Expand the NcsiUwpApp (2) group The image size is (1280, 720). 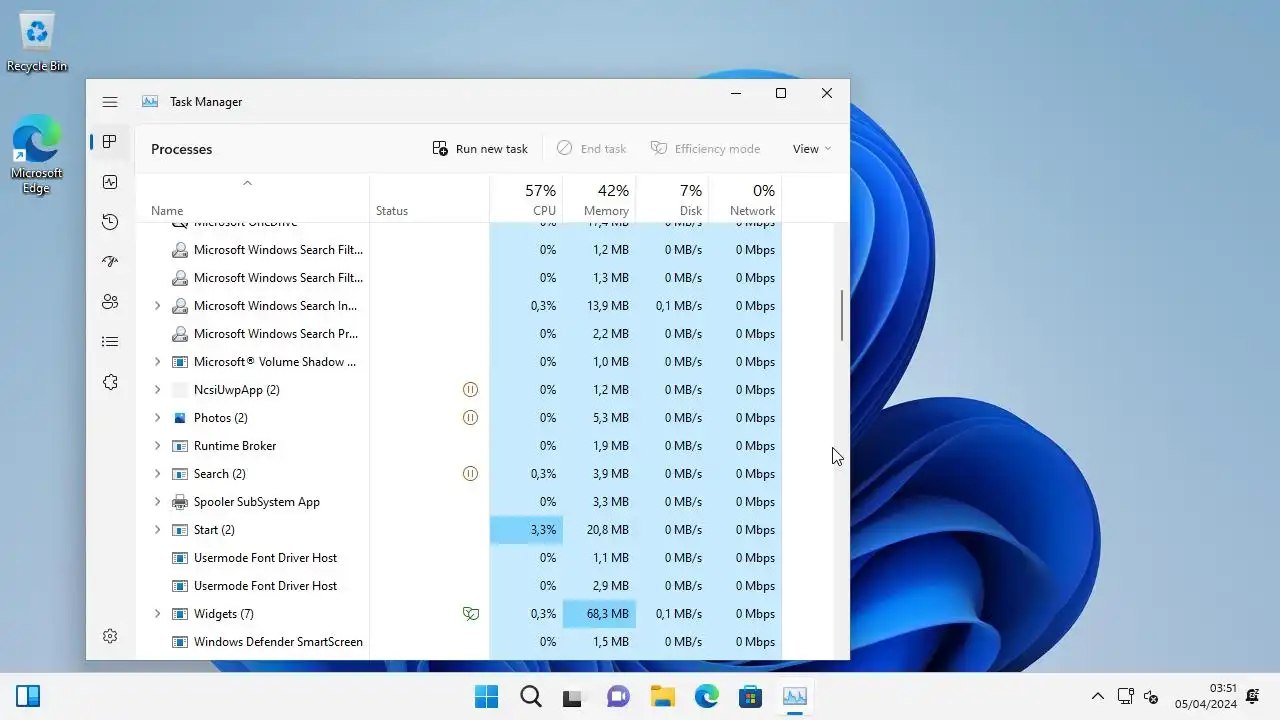coord(157,390)
